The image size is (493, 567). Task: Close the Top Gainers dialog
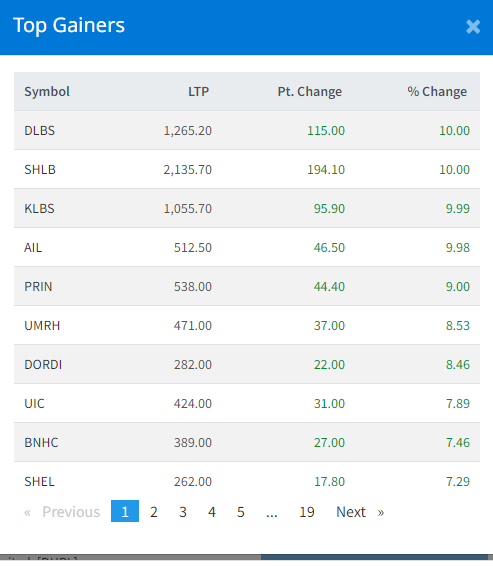click(x=473, y=27)
